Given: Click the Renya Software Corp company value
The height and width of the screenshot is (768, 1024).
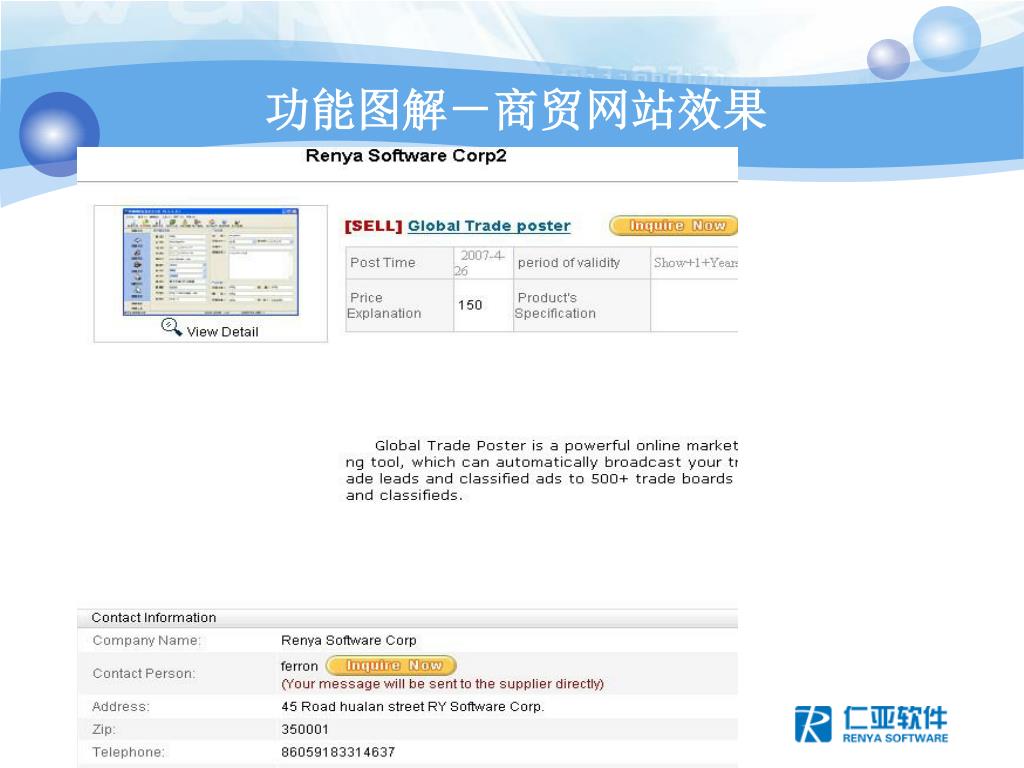Looking at the screenshot, I should click(x=349, y=641).
